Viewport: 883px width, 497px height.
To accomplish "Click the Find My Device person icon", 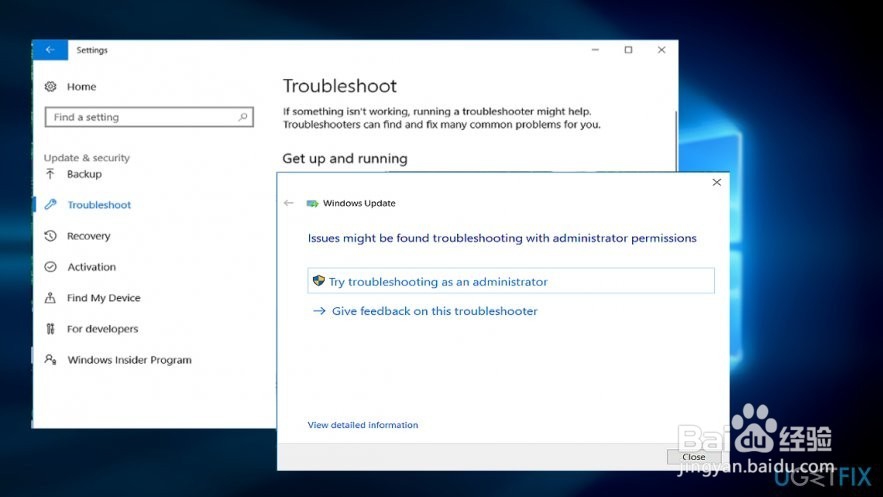I will tap(50, 297).
